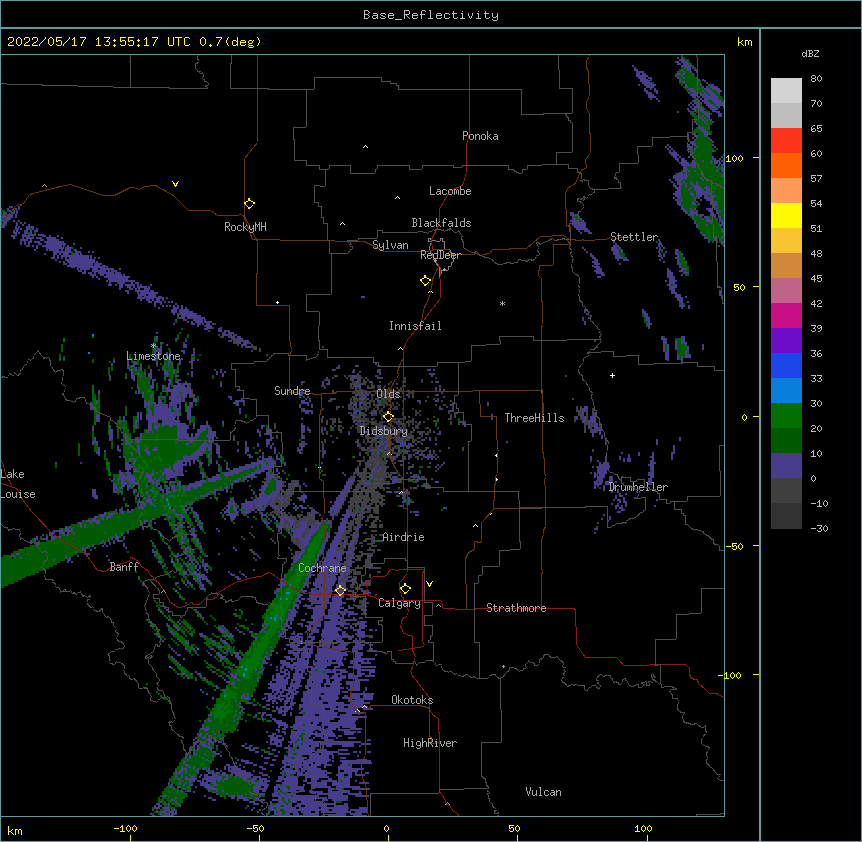Pick the light gray 80-70 dBZ legend swatch
The width and height of the screenshot is (862, 842).
(x=786, y=91)
